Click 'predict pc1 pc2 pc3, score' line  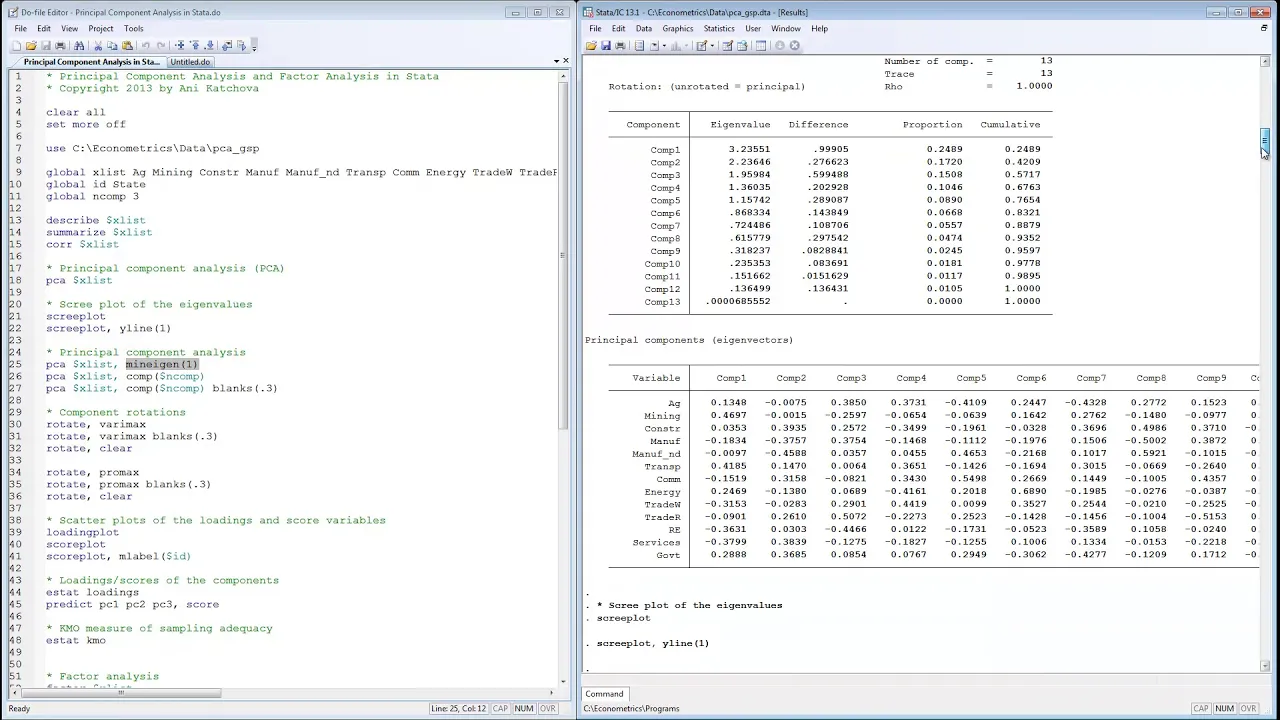point(132,604)
